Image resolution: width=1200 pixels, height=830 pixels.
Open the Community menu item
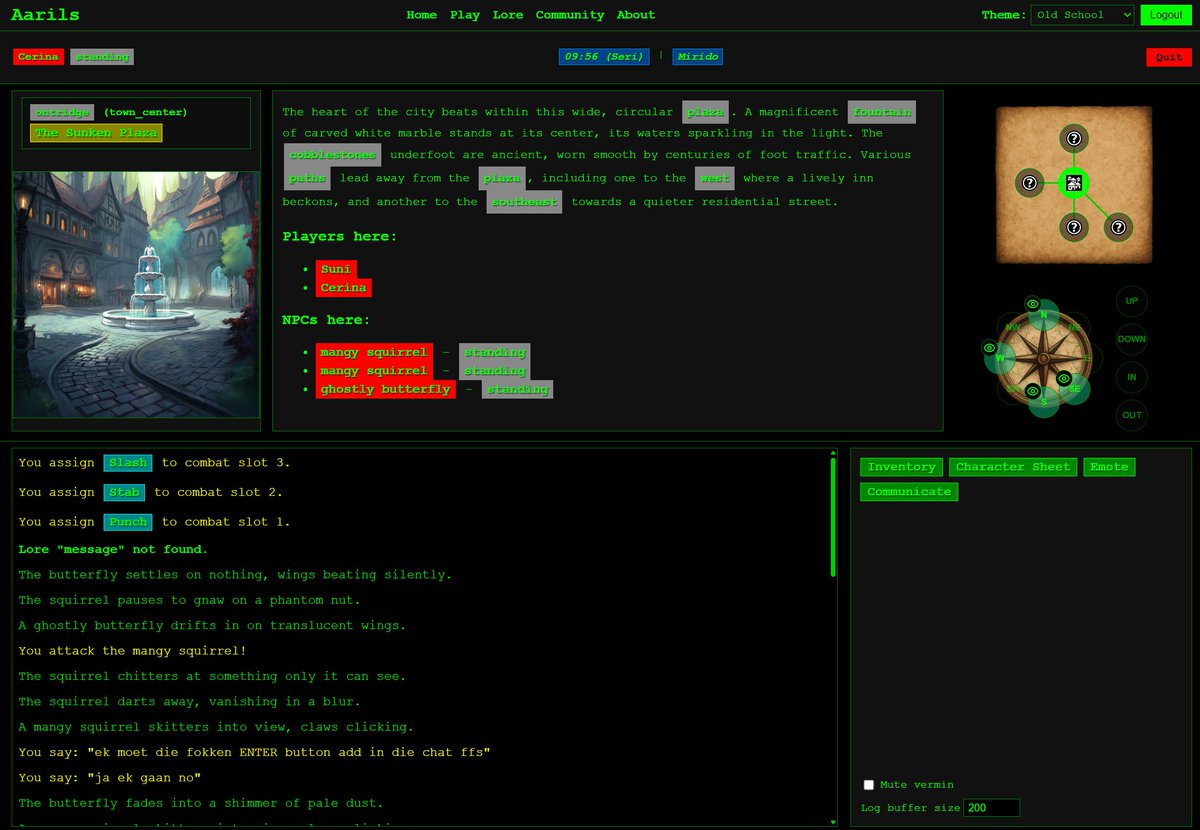[x=570, y=15]
